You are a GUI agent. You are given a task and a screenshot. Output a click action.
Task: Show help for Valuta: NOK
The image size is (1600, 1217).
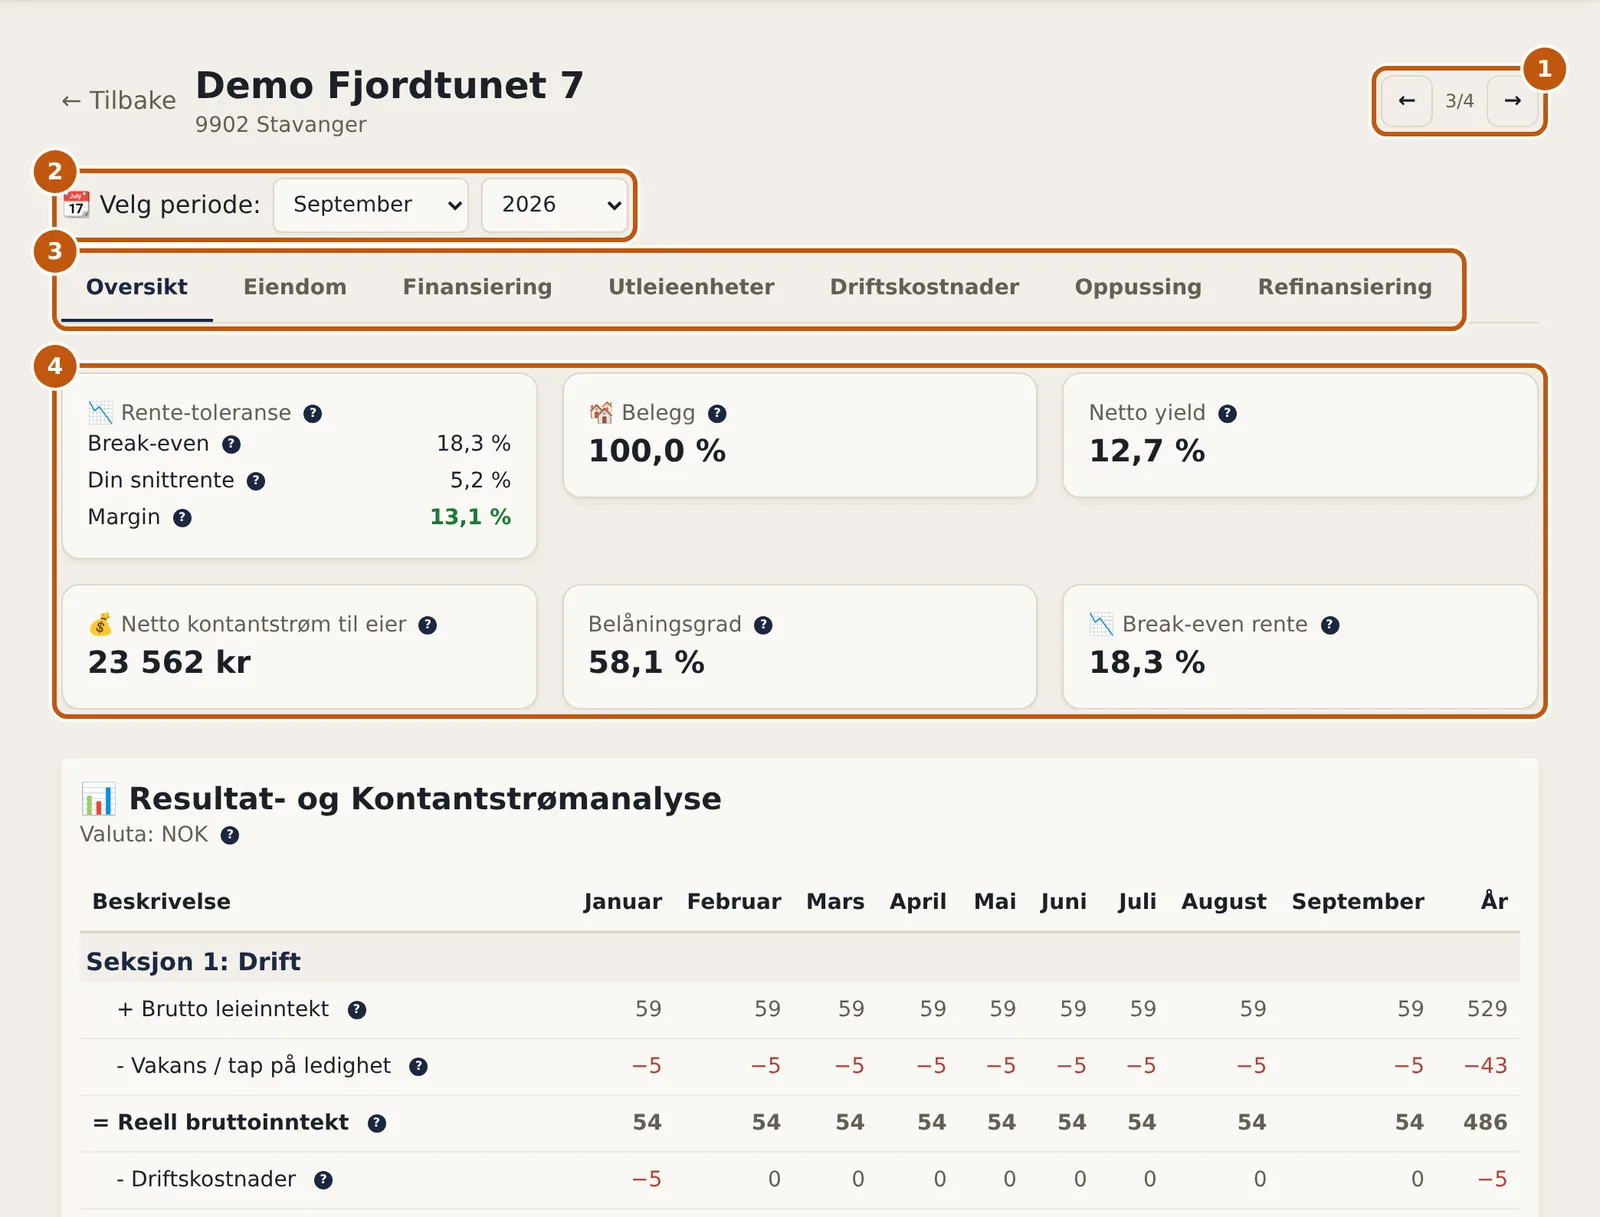point(230,835)
